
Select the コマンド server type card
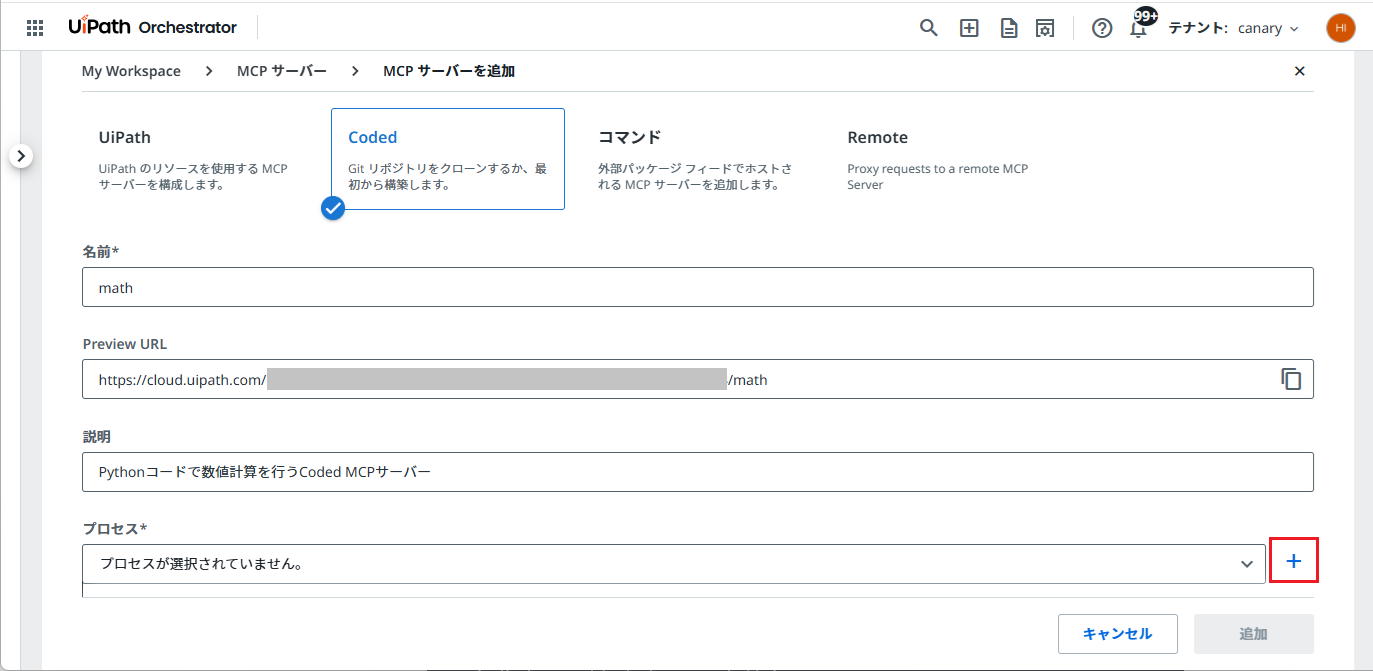click(x=697, y=159)
